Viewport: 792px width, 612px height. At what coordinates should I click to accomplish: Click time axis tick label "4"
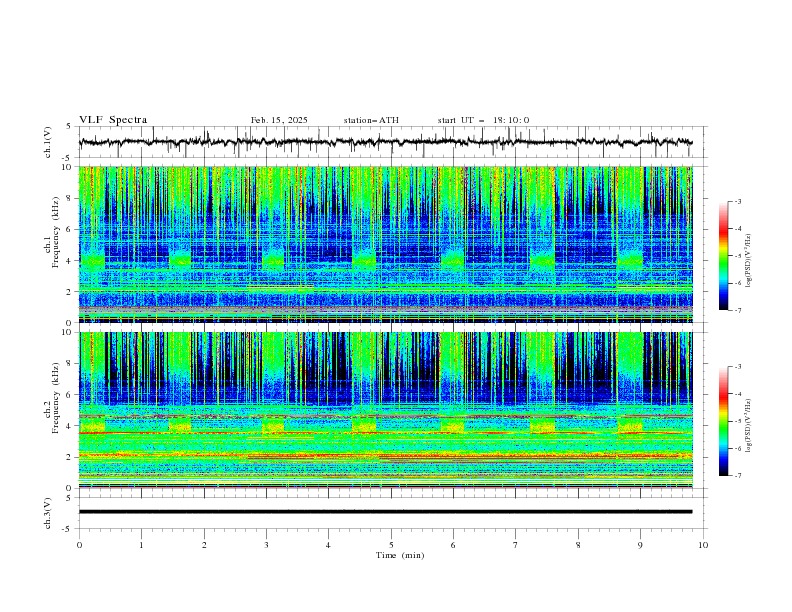click(x=328, y=545)
